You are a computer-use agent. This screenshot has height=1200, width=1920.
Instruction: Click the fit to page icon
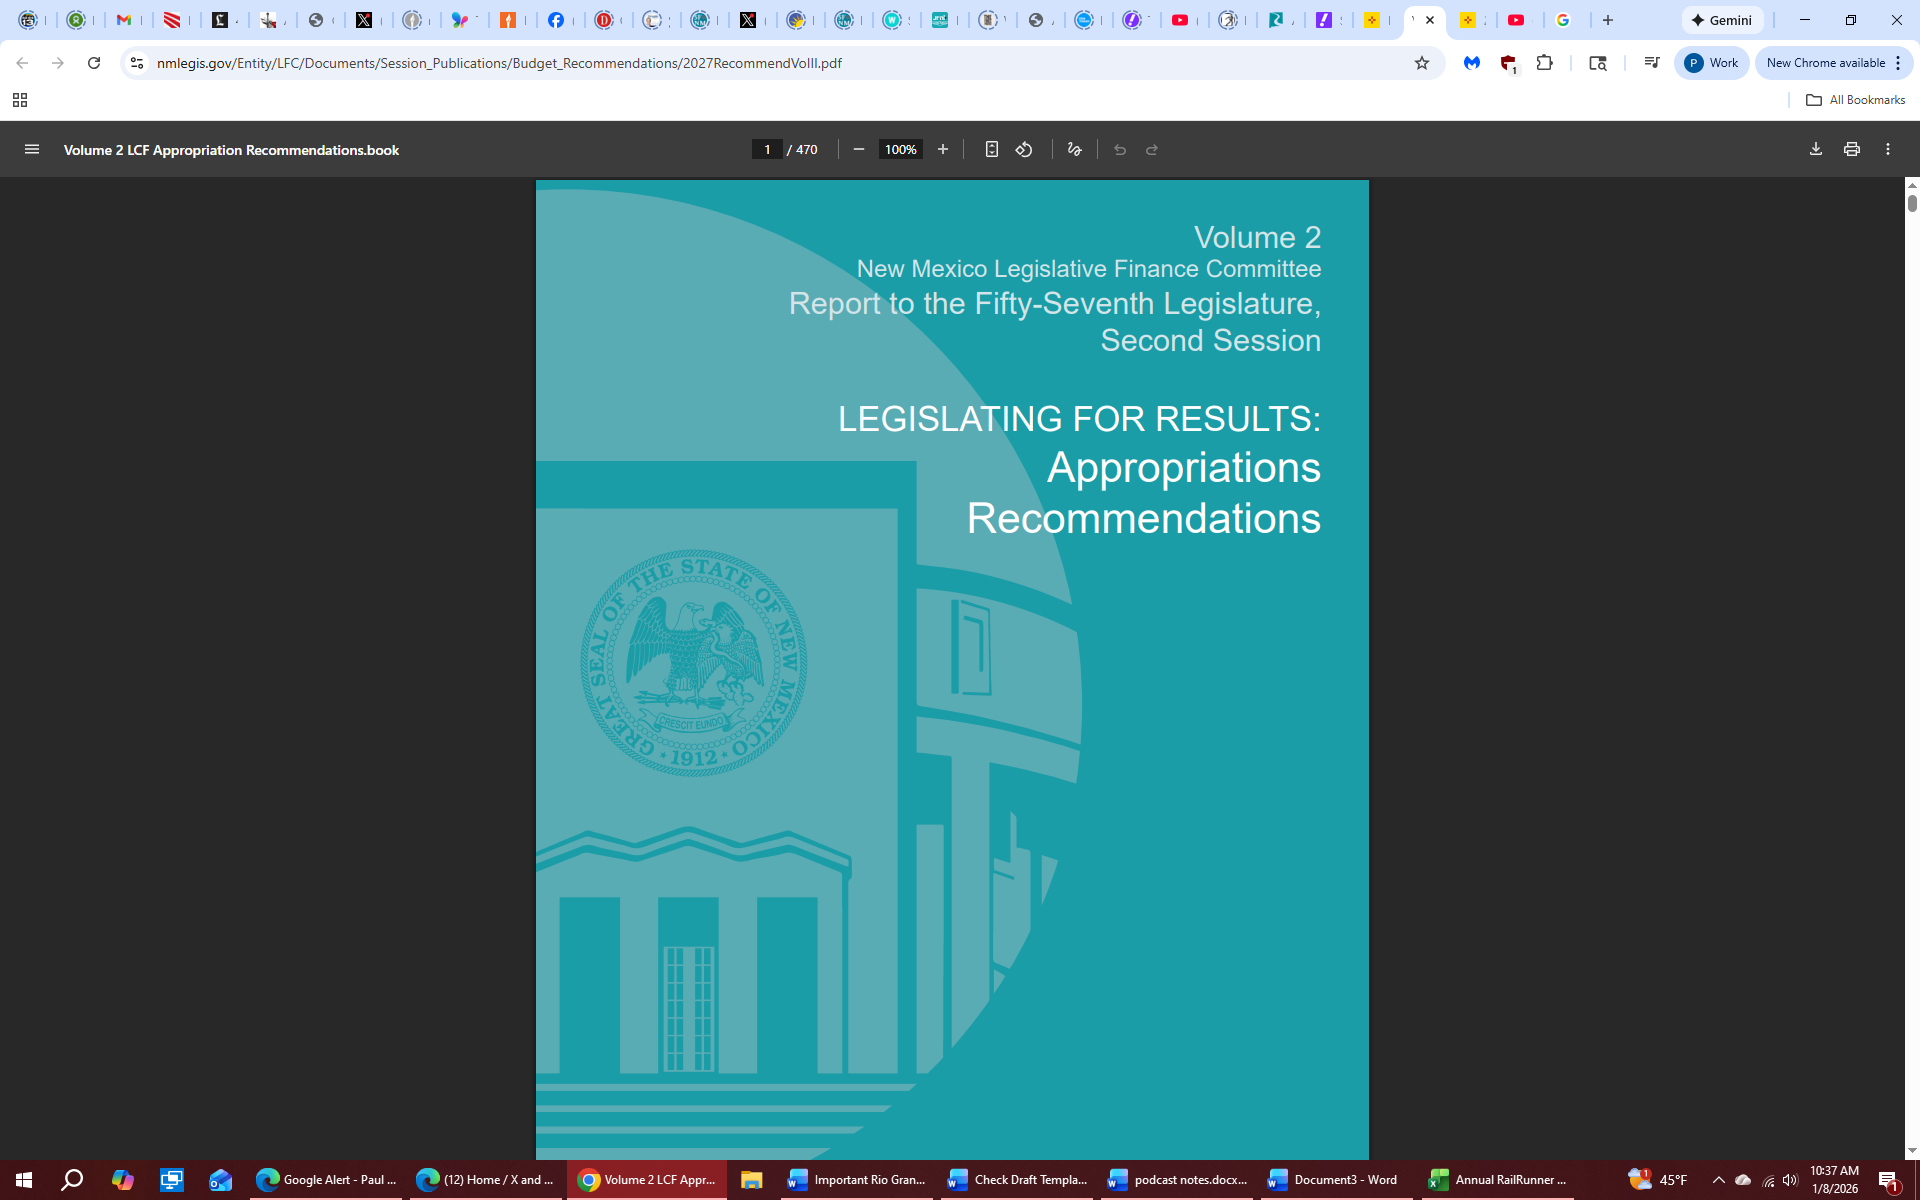[x=991, y=149]
